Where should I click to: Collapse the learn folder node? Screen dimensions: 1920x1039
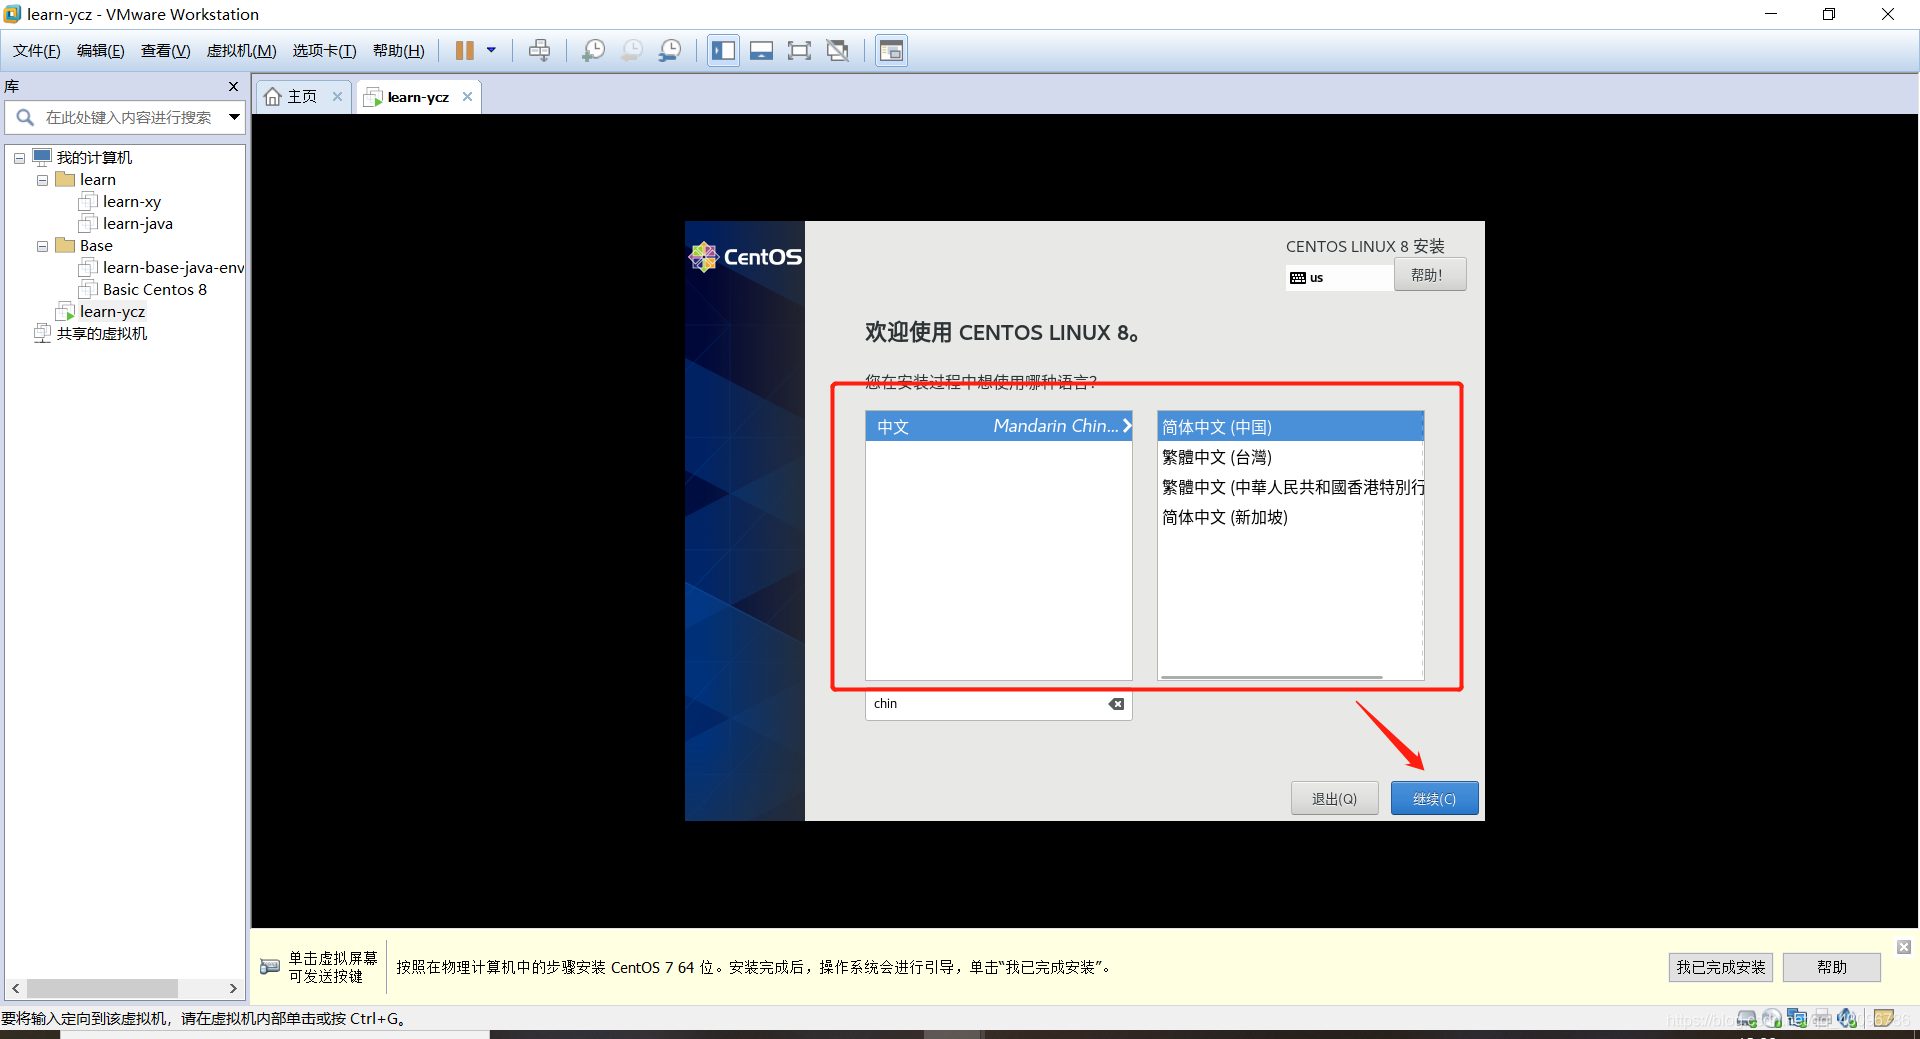(x=42, y=180)
